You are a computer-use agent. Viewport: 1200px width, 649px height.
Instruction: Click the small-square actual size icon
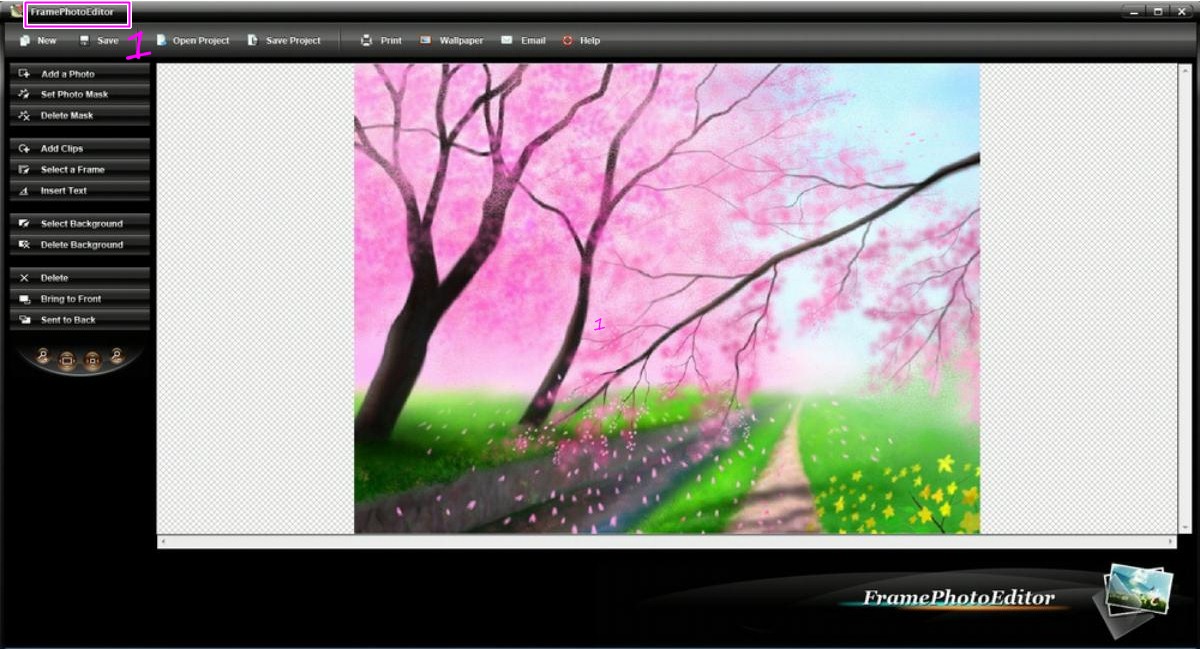[93, 360]
